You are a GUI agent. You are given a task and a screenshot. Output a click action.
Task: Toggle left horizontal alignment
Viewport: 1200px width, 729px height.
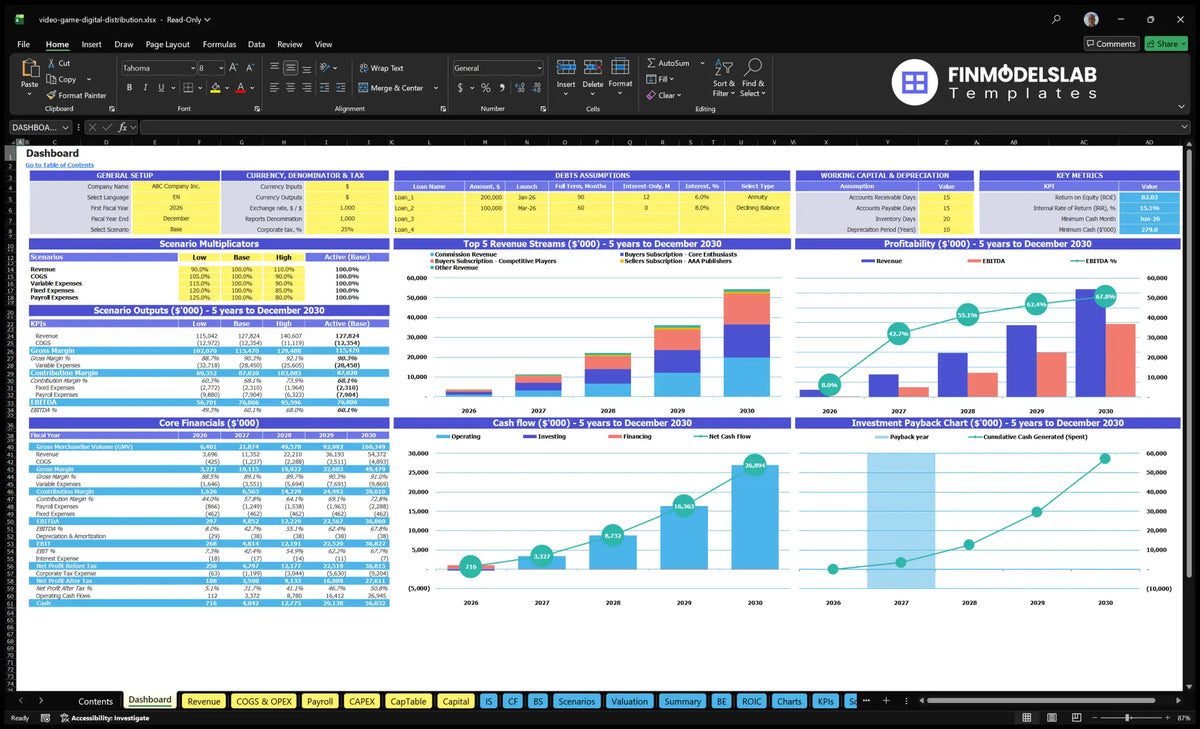(x=273, y=88)
